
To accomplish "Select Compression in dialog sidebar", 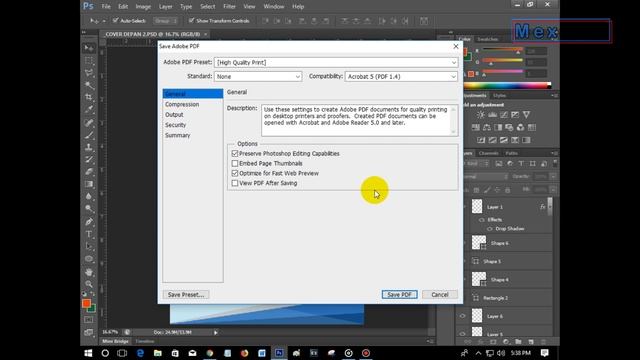I will pyautogui.click(x=182, y=104).
